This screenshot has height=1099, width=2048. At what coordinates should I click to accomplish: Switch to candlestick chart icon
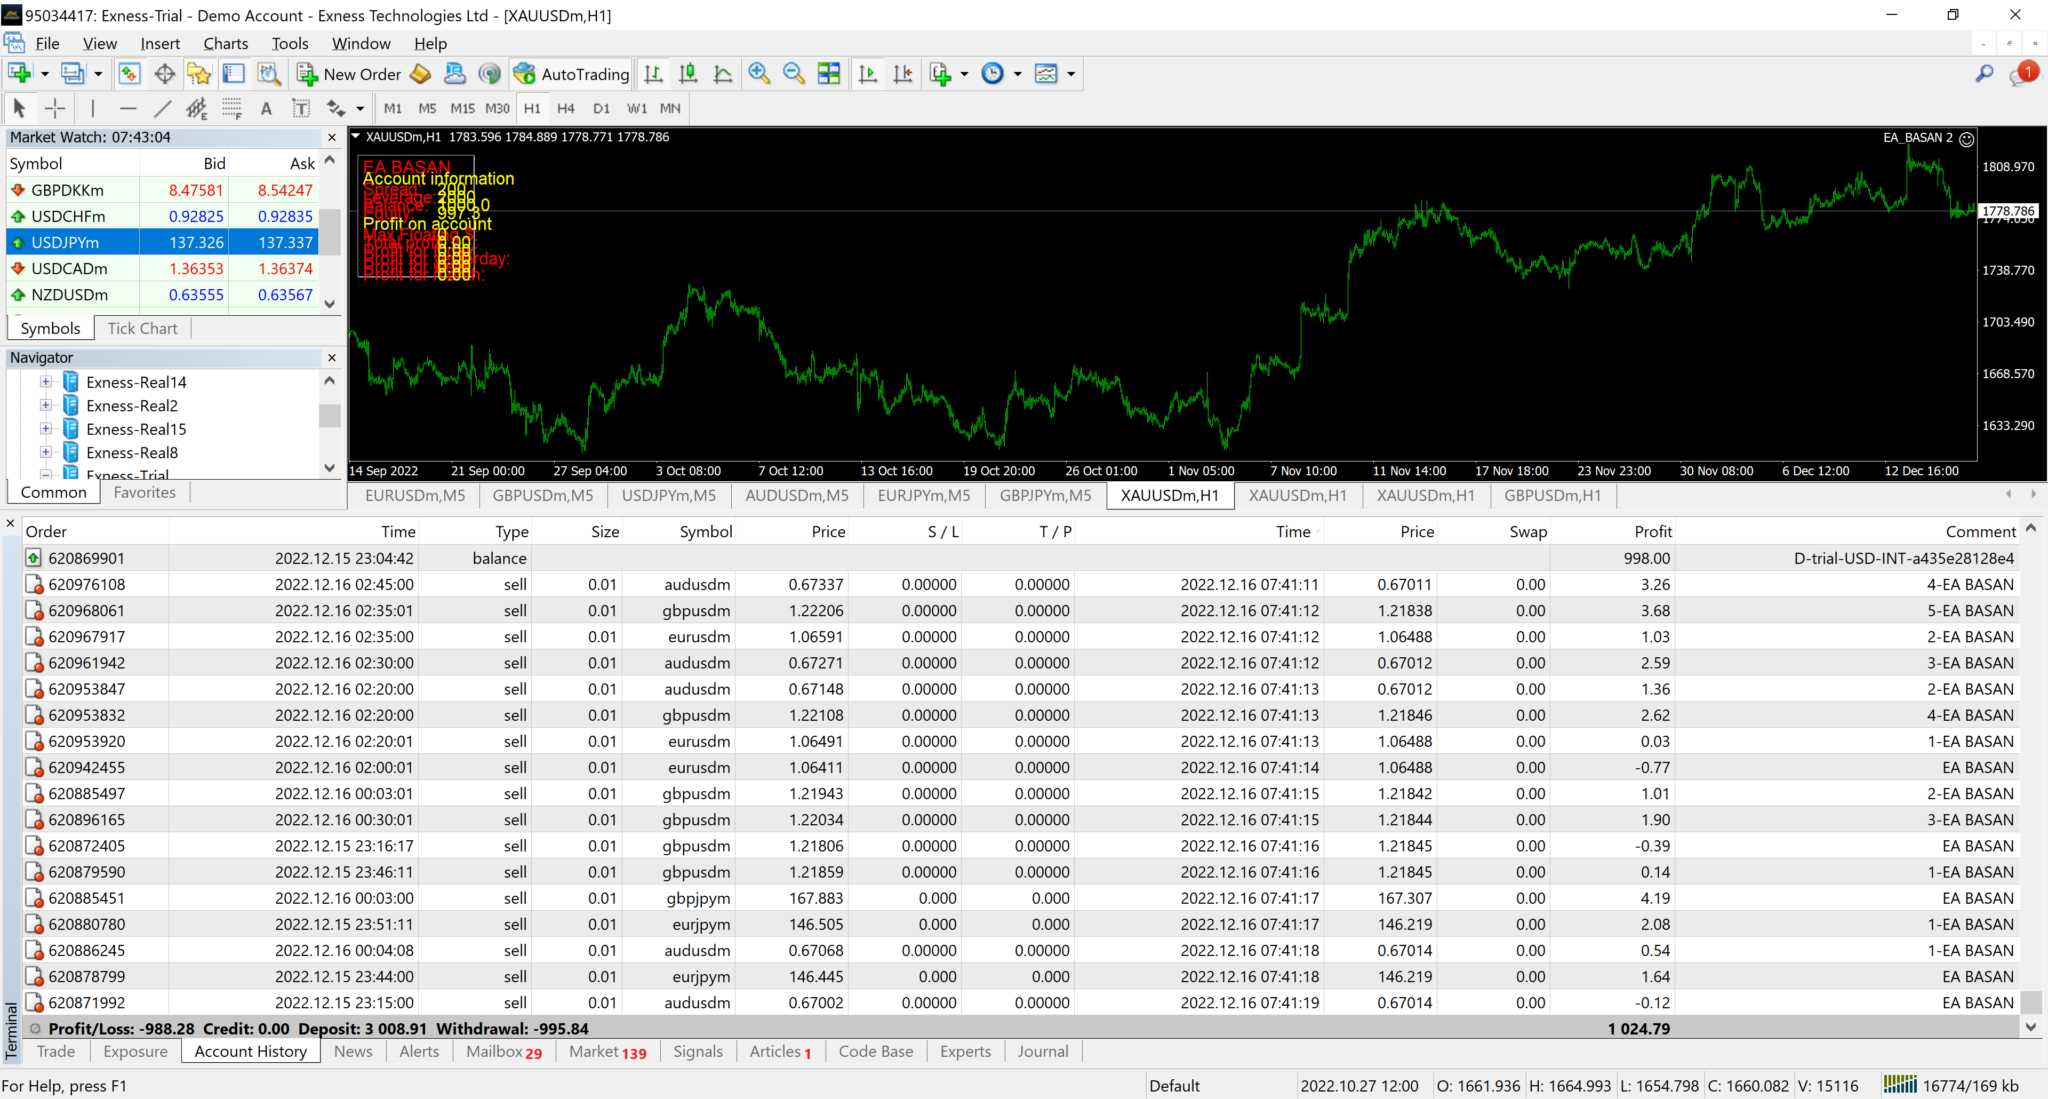tap(688, 74)
